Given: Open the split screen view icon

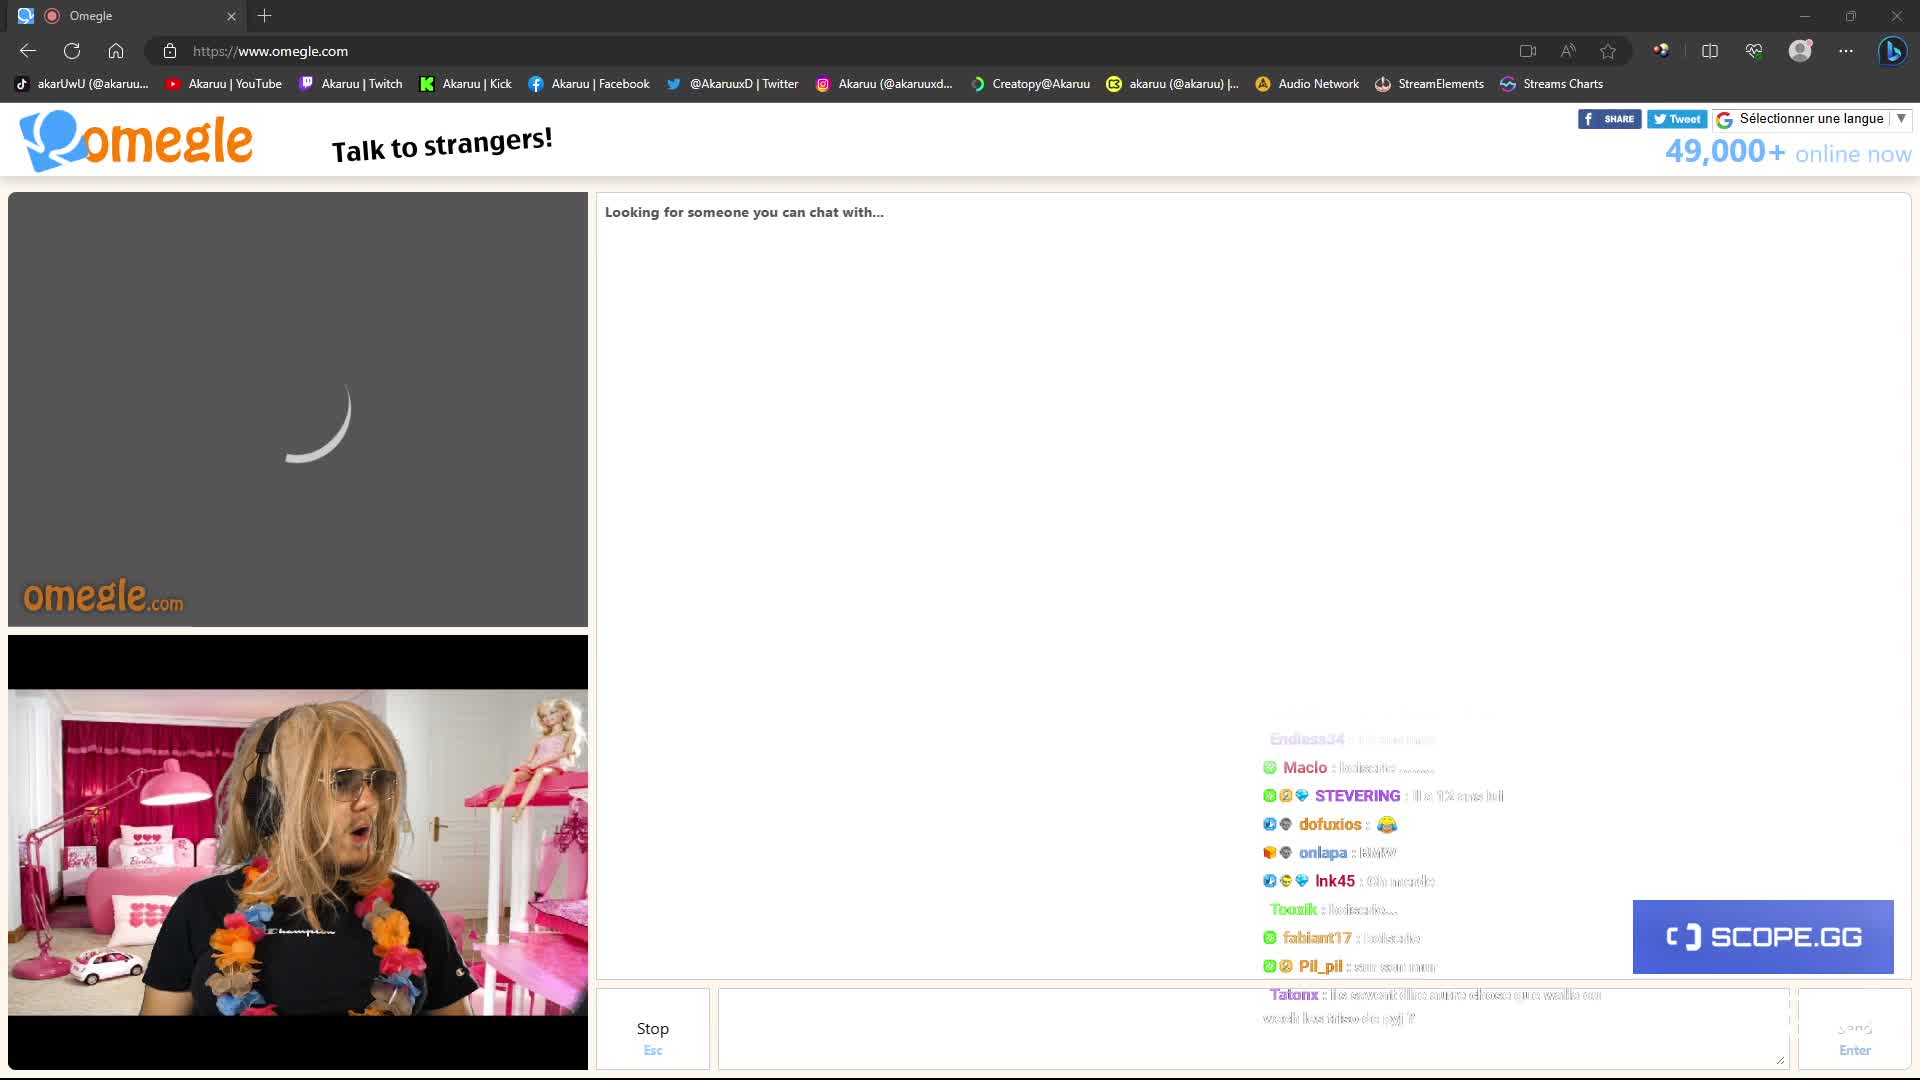Looking at the screenshot, I should [1710, 51].
